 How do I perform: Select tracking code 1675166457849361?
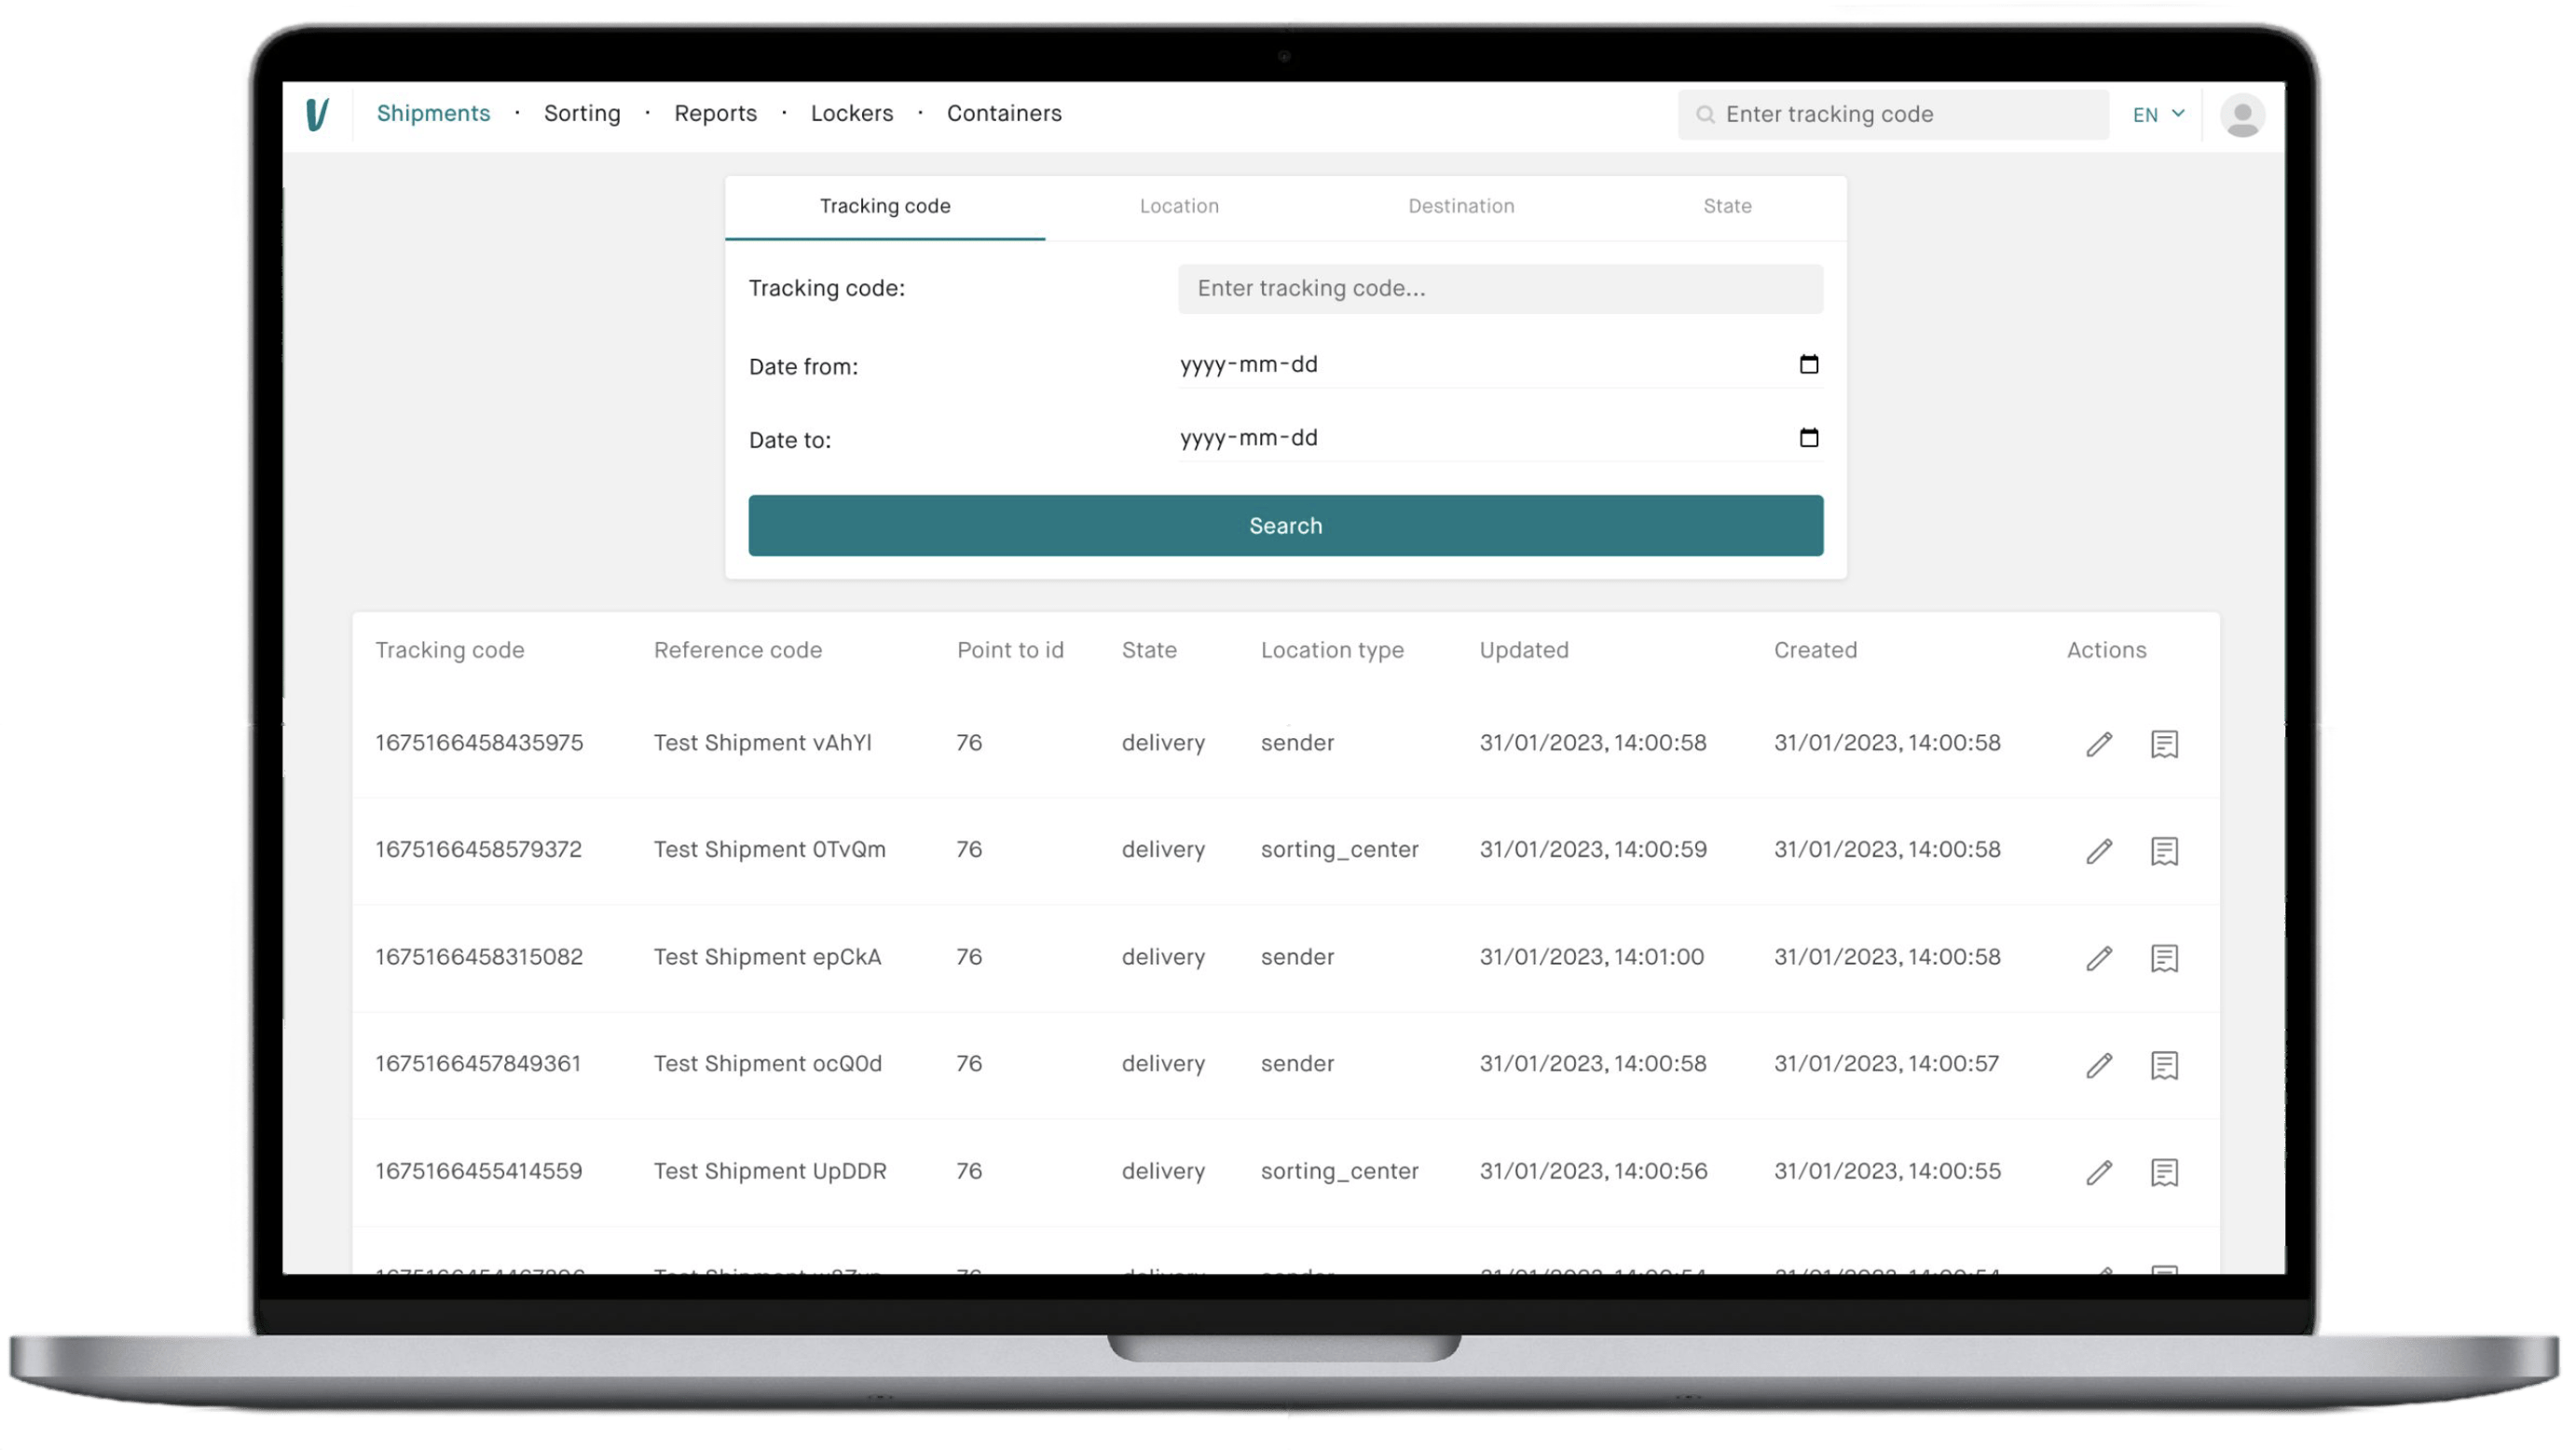pos(478,1064)
